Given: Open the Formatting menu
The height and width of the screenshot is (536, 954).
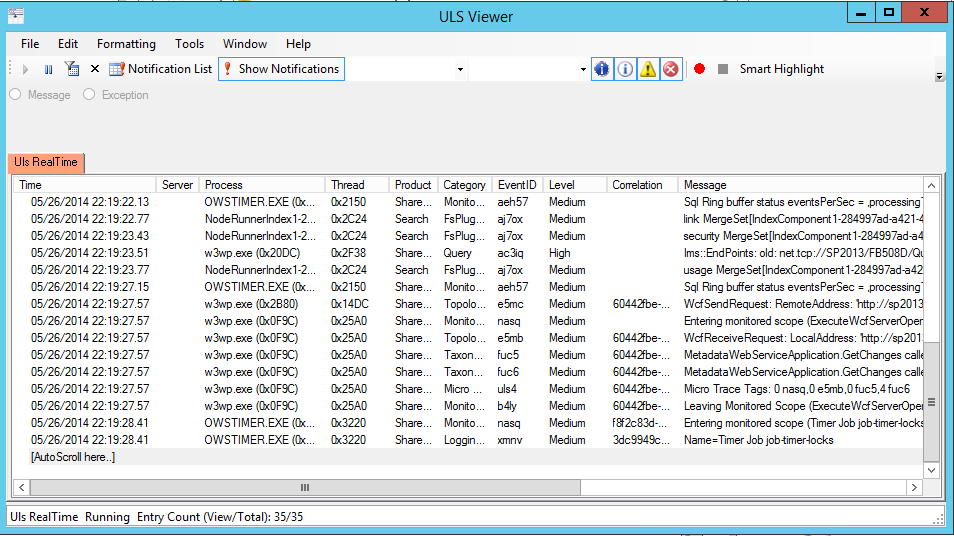Looking at the screenshot, I should (126, 44).
